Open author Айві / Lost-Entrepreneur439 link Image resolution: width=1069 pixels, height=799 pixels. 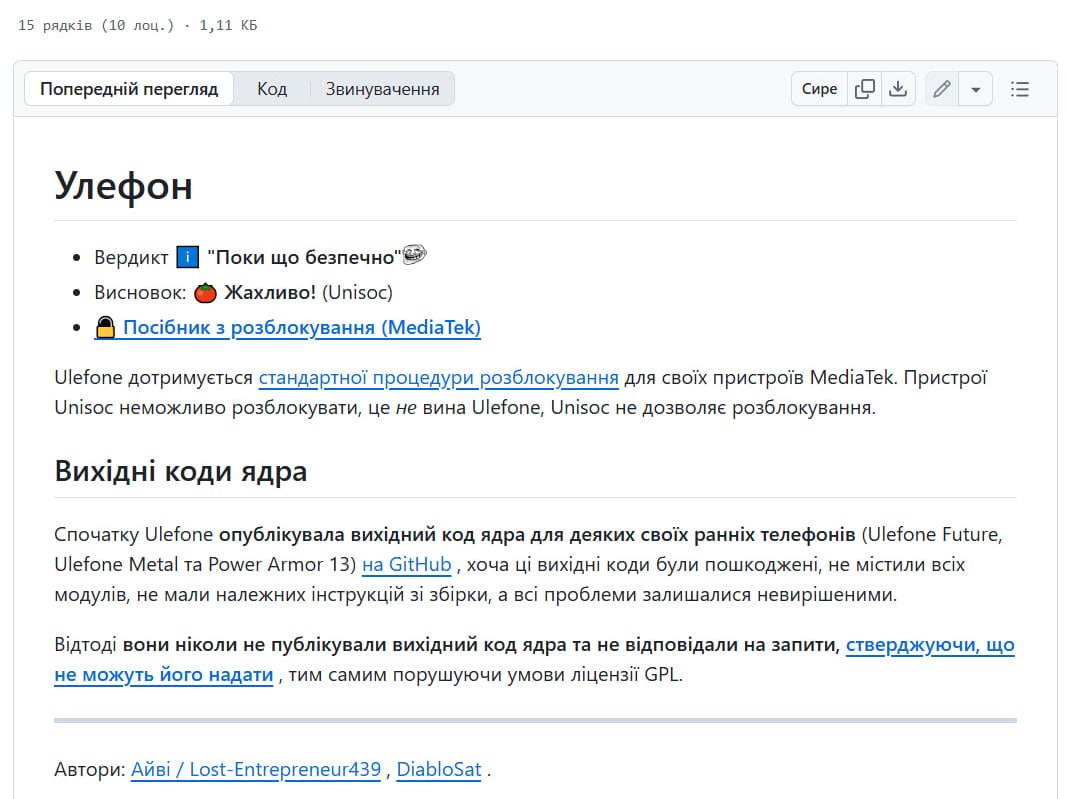point(256,770)
